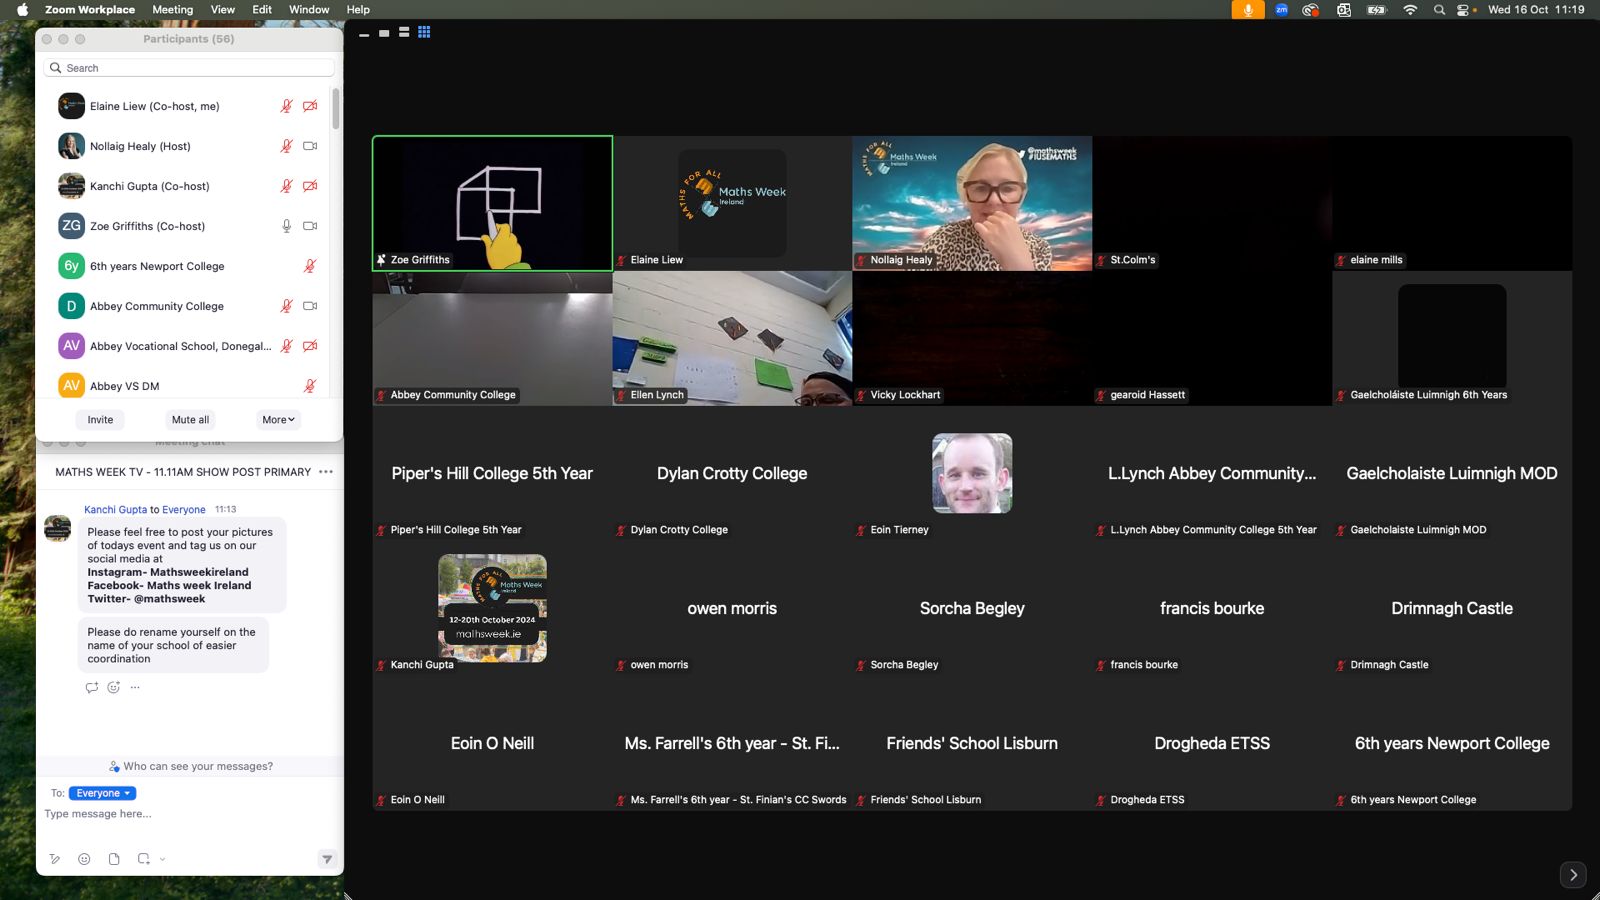This screenshot has height=900, width=1600.
Task: Select Elaine Liew Maths Week logo tile
Action: 732,203
